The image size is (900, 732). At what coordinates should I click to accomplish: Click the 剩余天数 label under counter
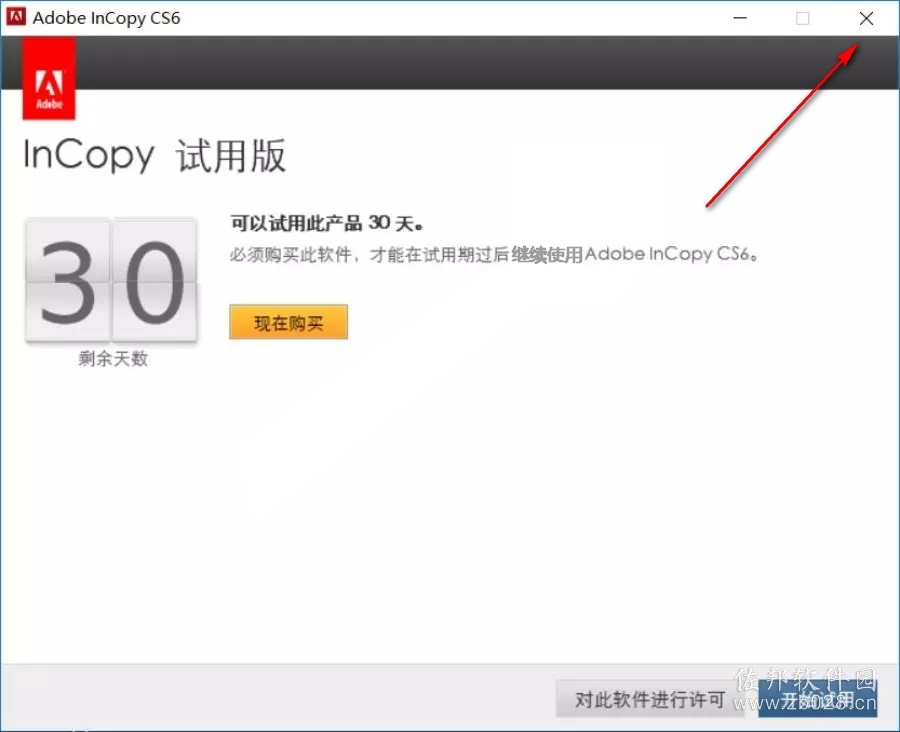[x=113, y=359]
